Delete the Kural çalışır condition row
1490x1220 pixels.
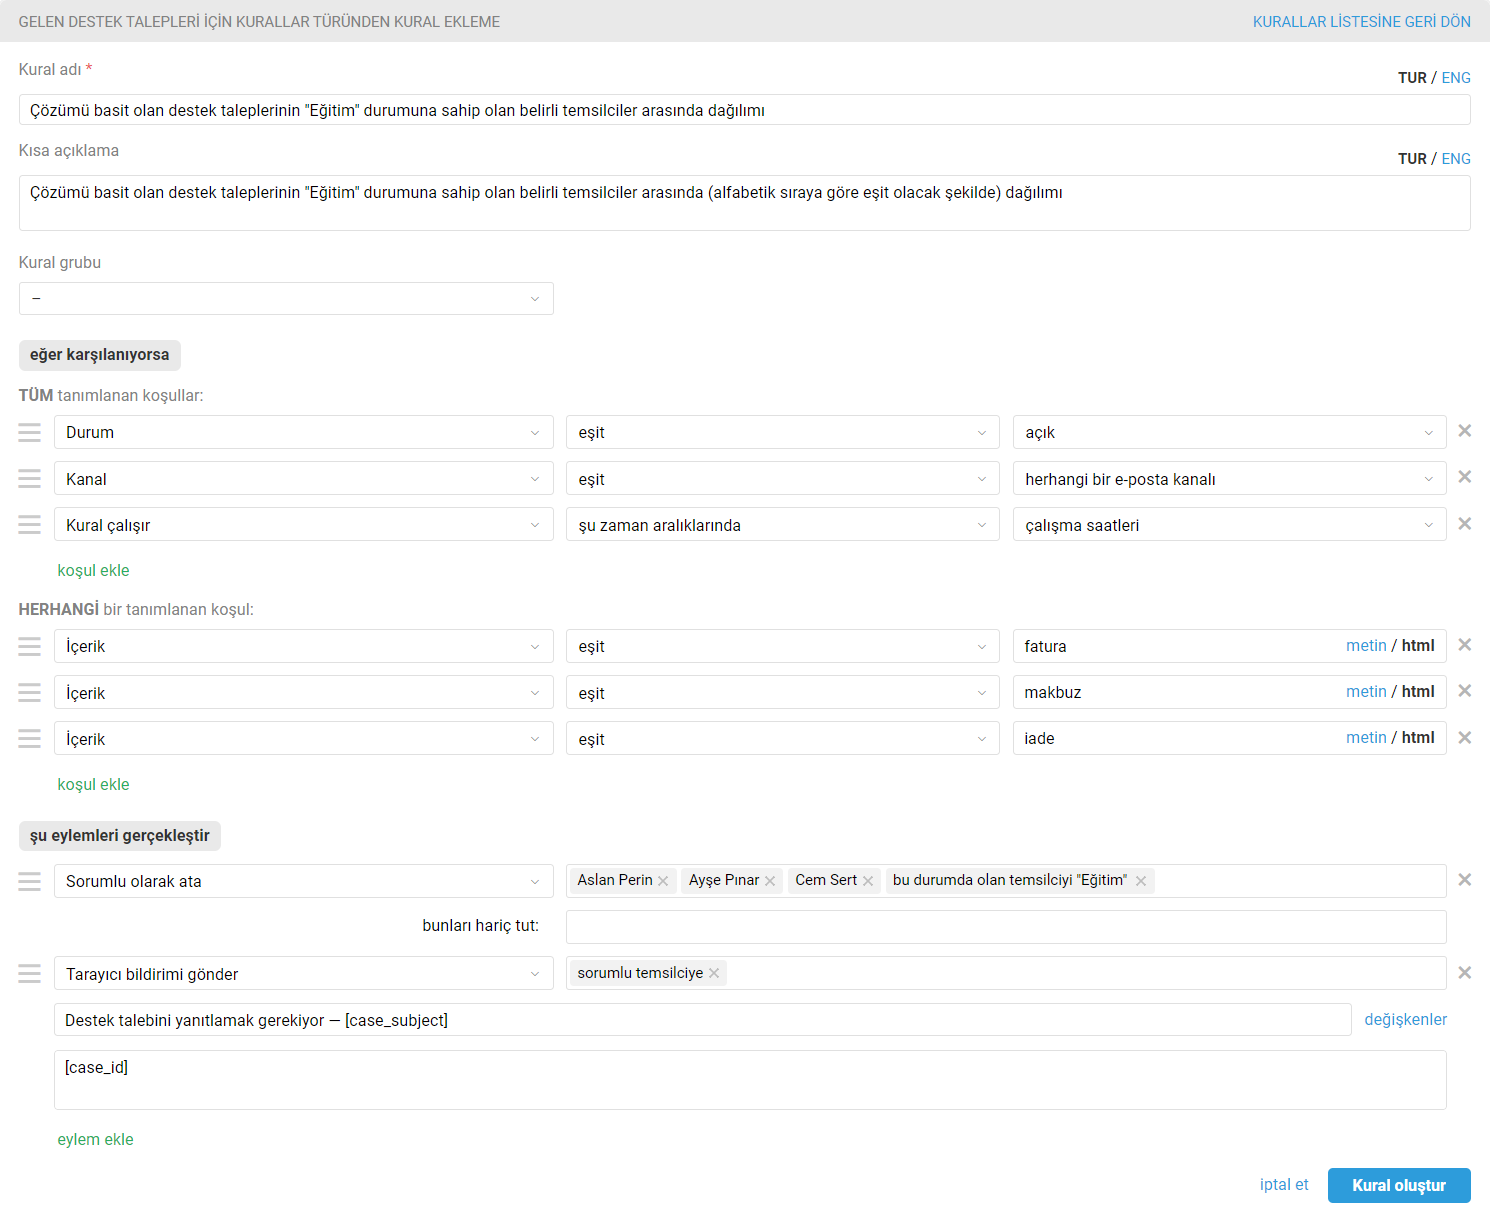point(1464,524)
